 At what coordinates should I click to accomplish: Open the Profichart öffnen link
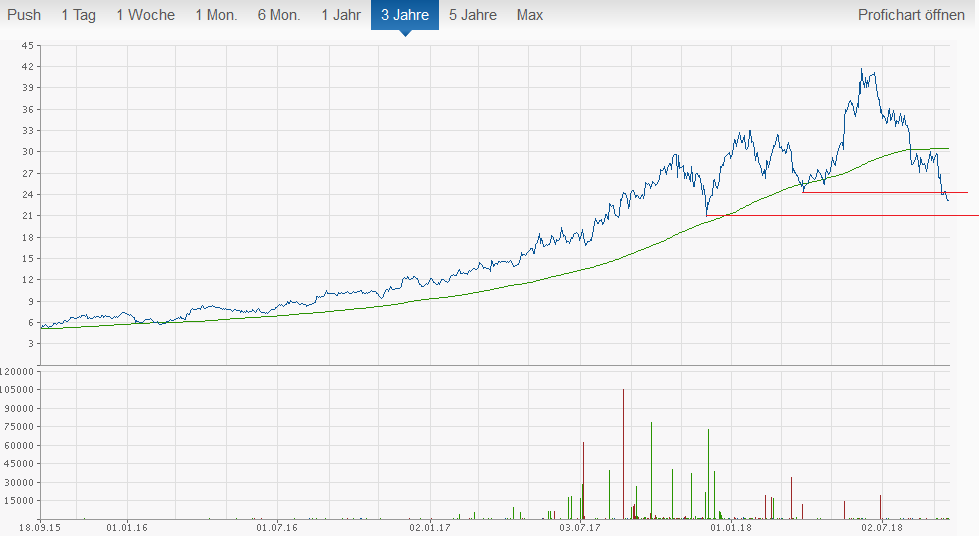911,15
